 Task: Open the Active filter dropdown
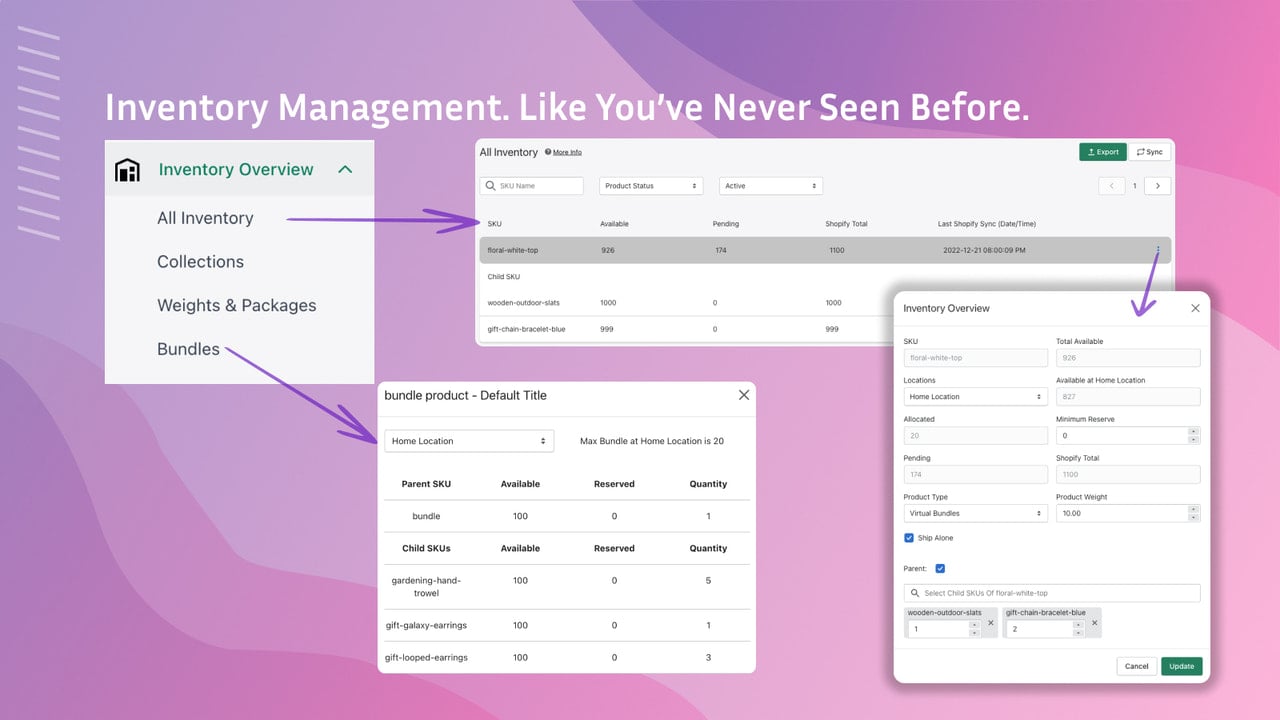(771, 186)
